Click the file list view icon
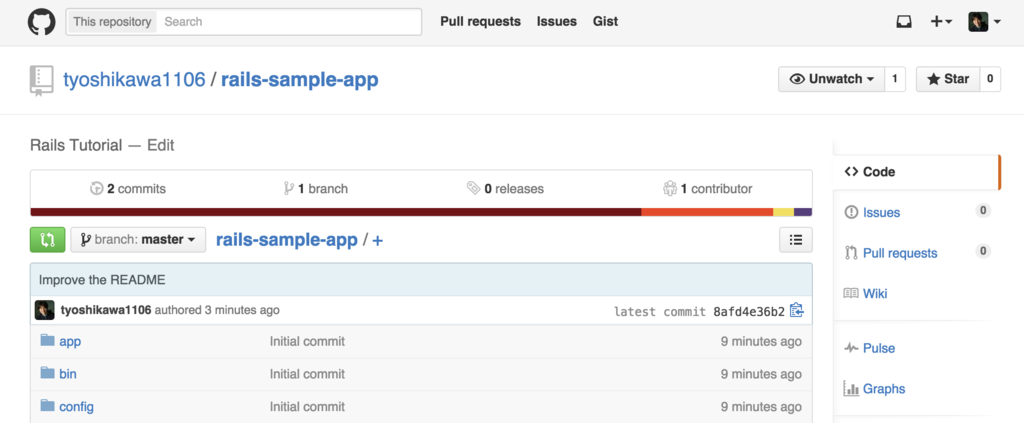This screenshot has height=423, width=1024. [x=795, y=240]
